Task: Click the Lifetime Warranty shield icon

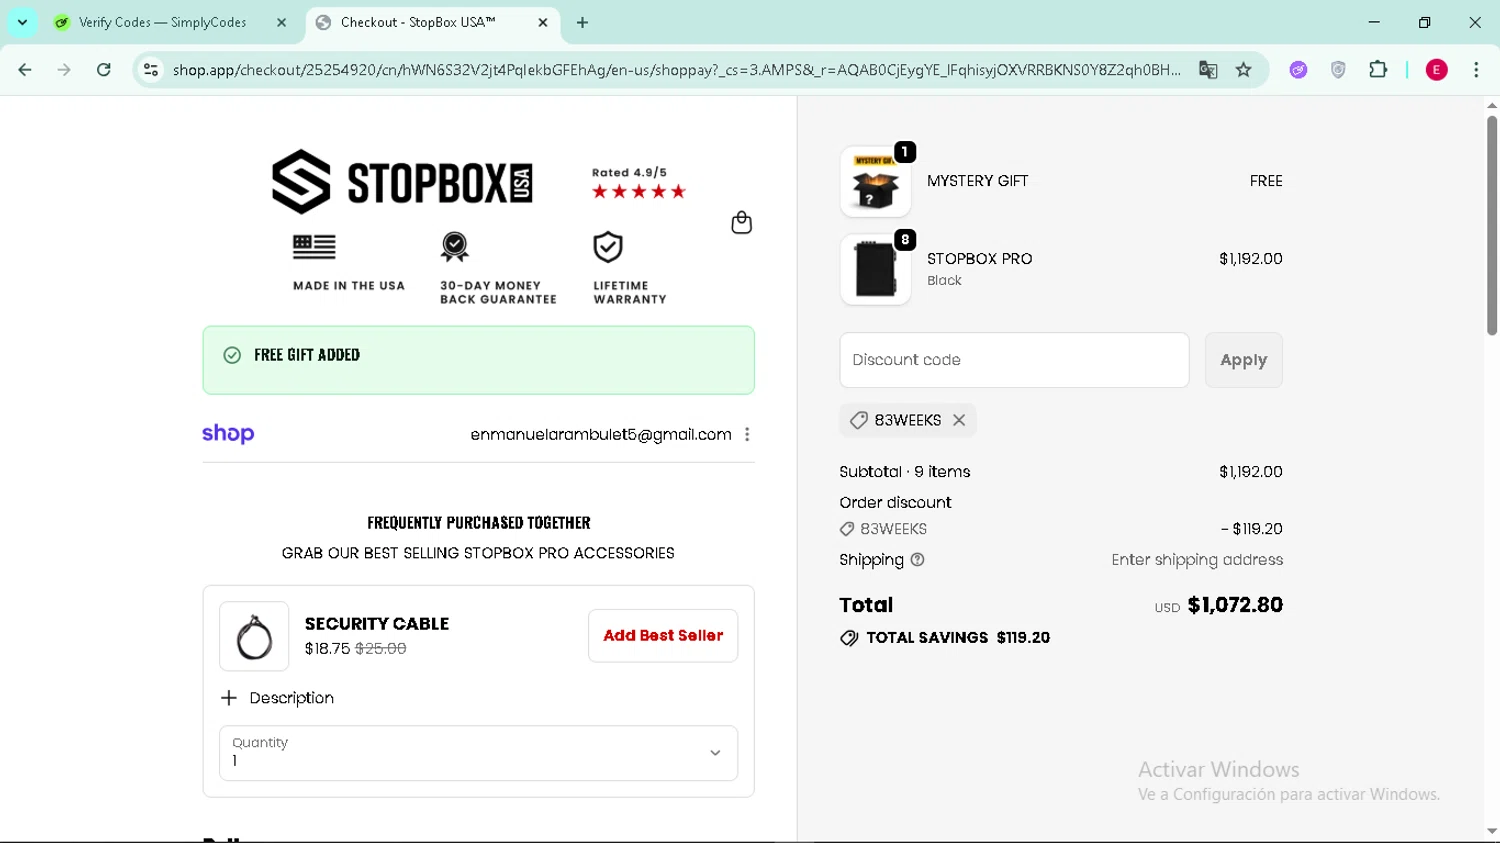Action: pos(608,246)
